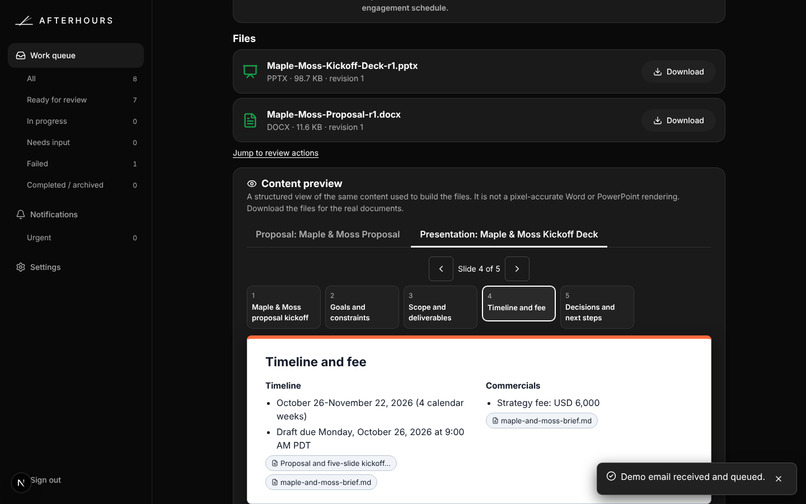Click the DOCX document file icon
The height and width of the screenshot is (504, 806).
(250, 120)
